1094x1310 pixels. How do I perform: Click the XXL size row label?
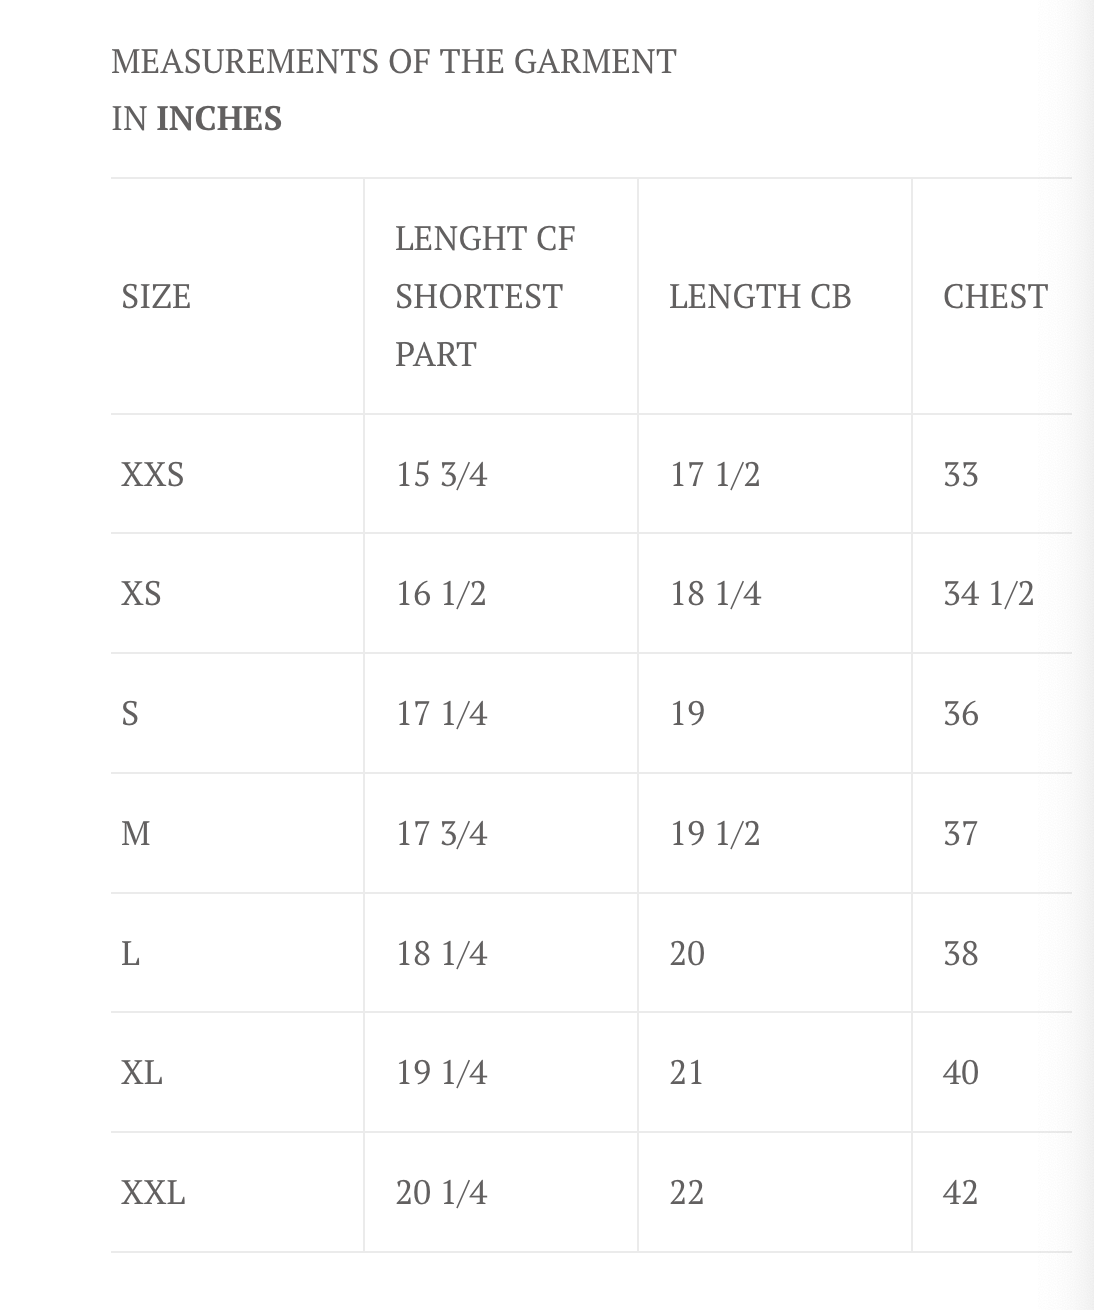pos(153,1193)
